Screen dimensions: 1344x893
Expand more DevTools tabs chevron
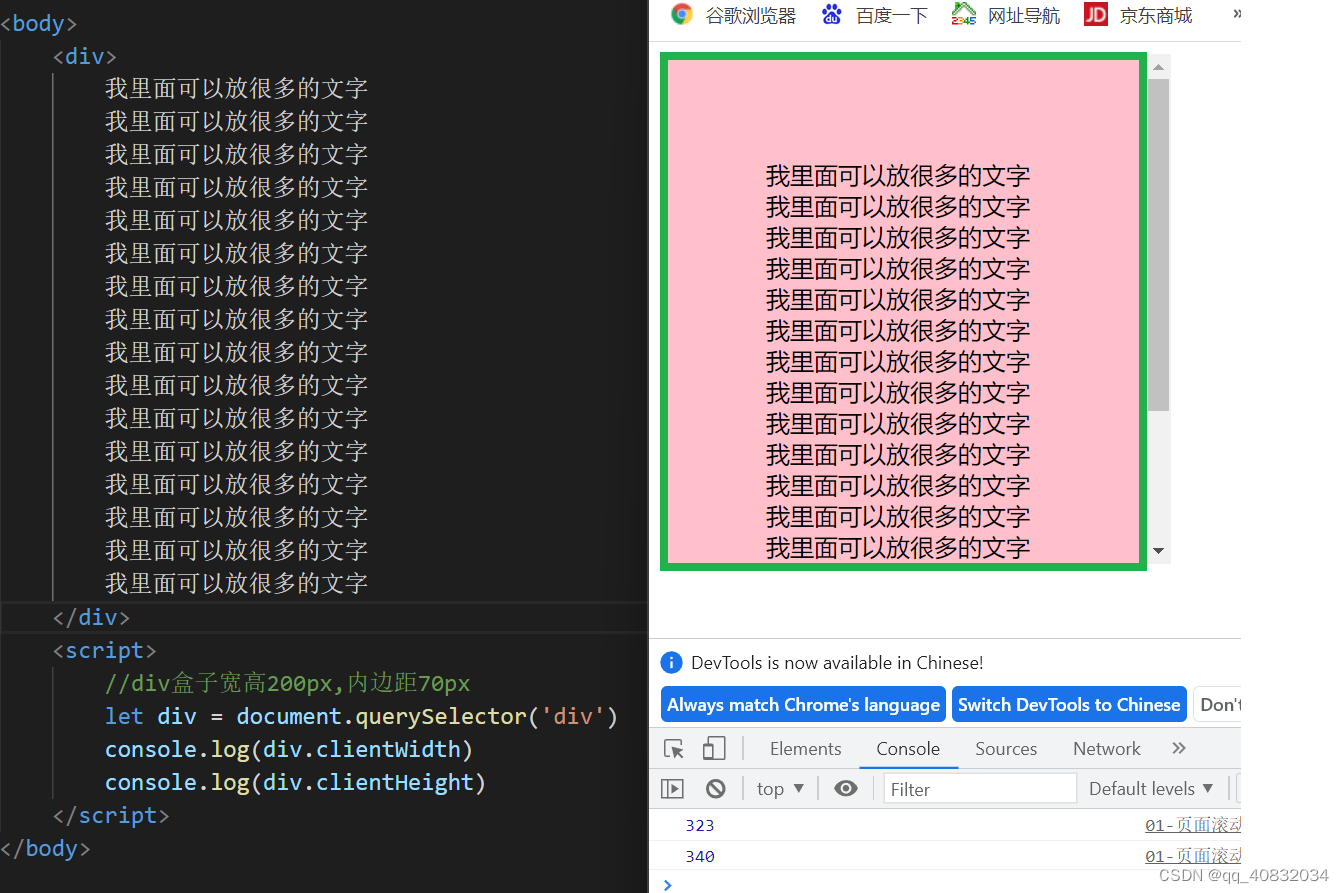pyautogui.click(x=1179, y=748)
